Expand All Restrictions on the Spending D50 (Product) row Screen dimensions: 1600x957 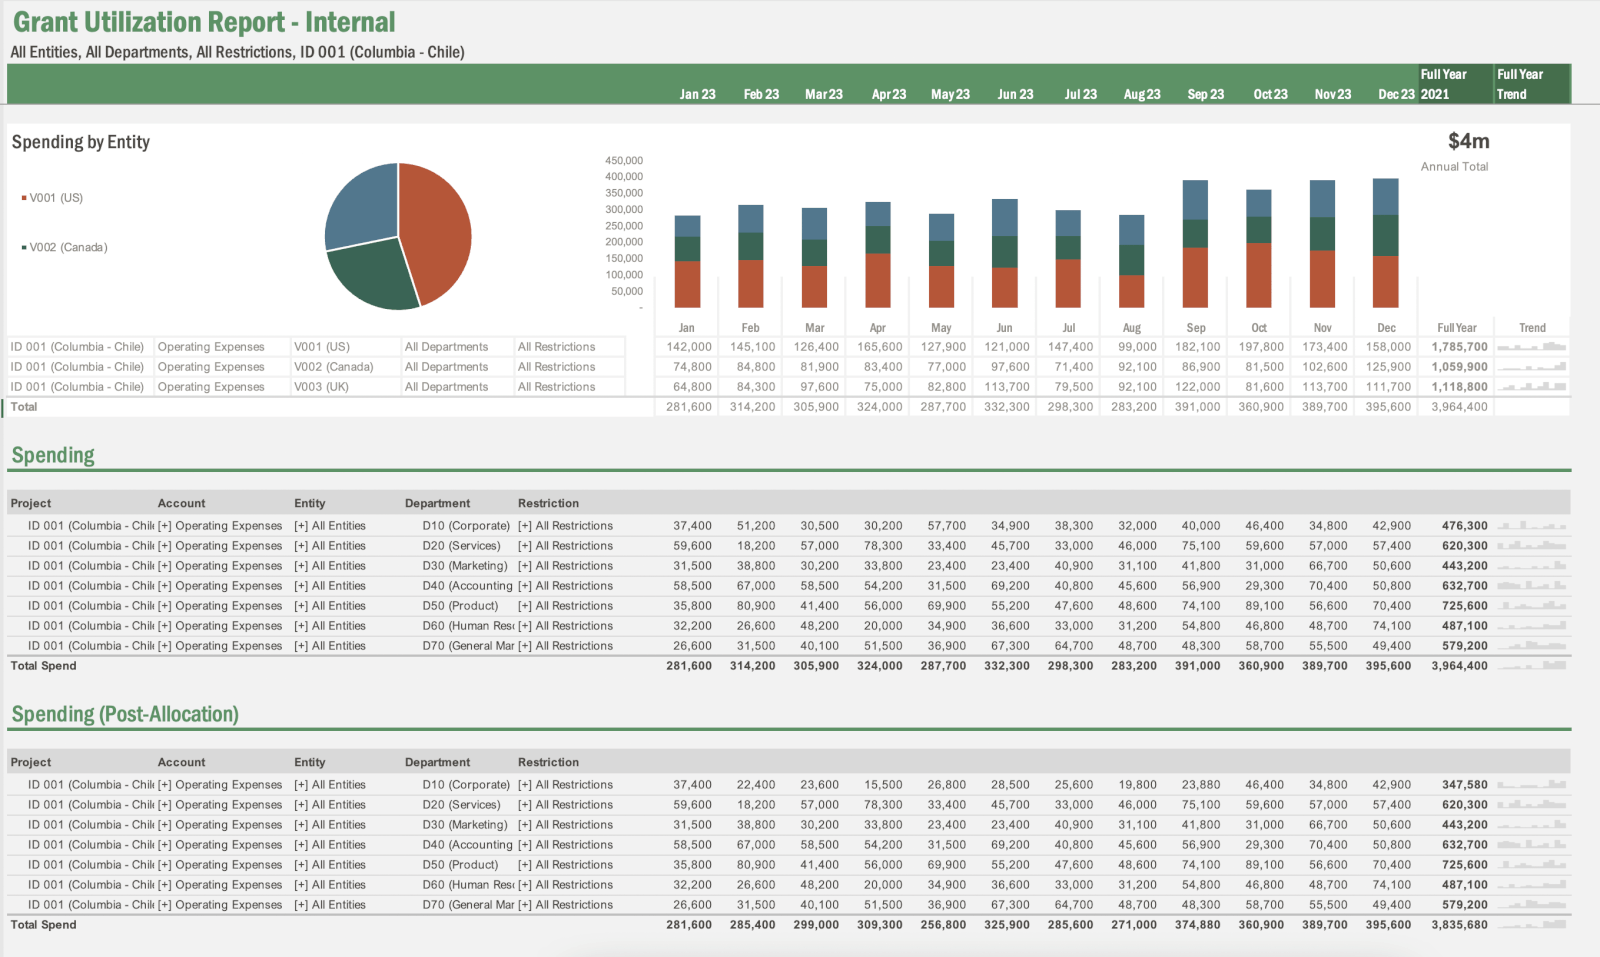click(524, 606)
